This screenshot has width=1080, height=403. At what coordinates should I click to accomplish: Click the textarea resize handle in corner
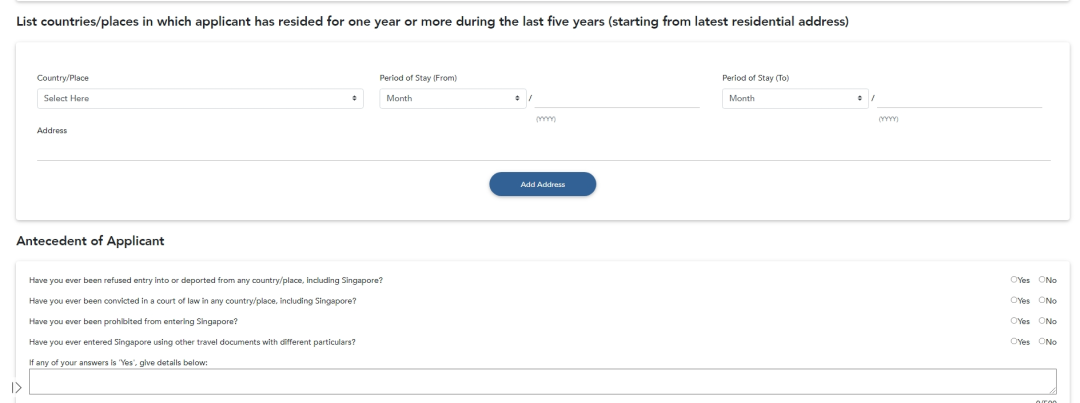[x=1052, y=391]
